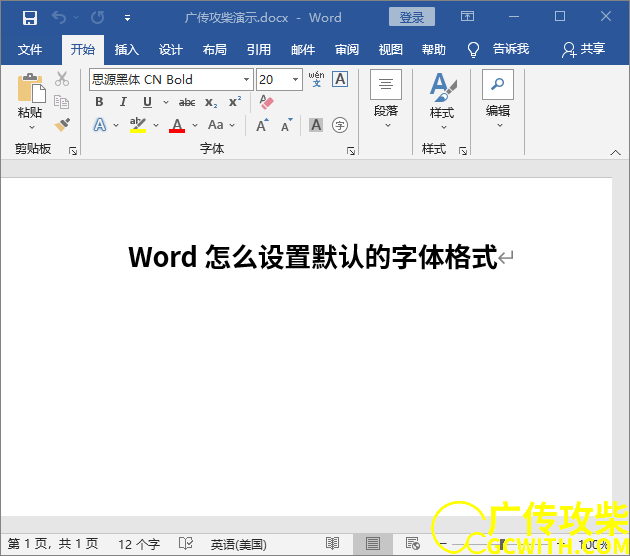Toggle subscript formatting
The height and width of the screenshot is (556, 630).
coord(211,102)
